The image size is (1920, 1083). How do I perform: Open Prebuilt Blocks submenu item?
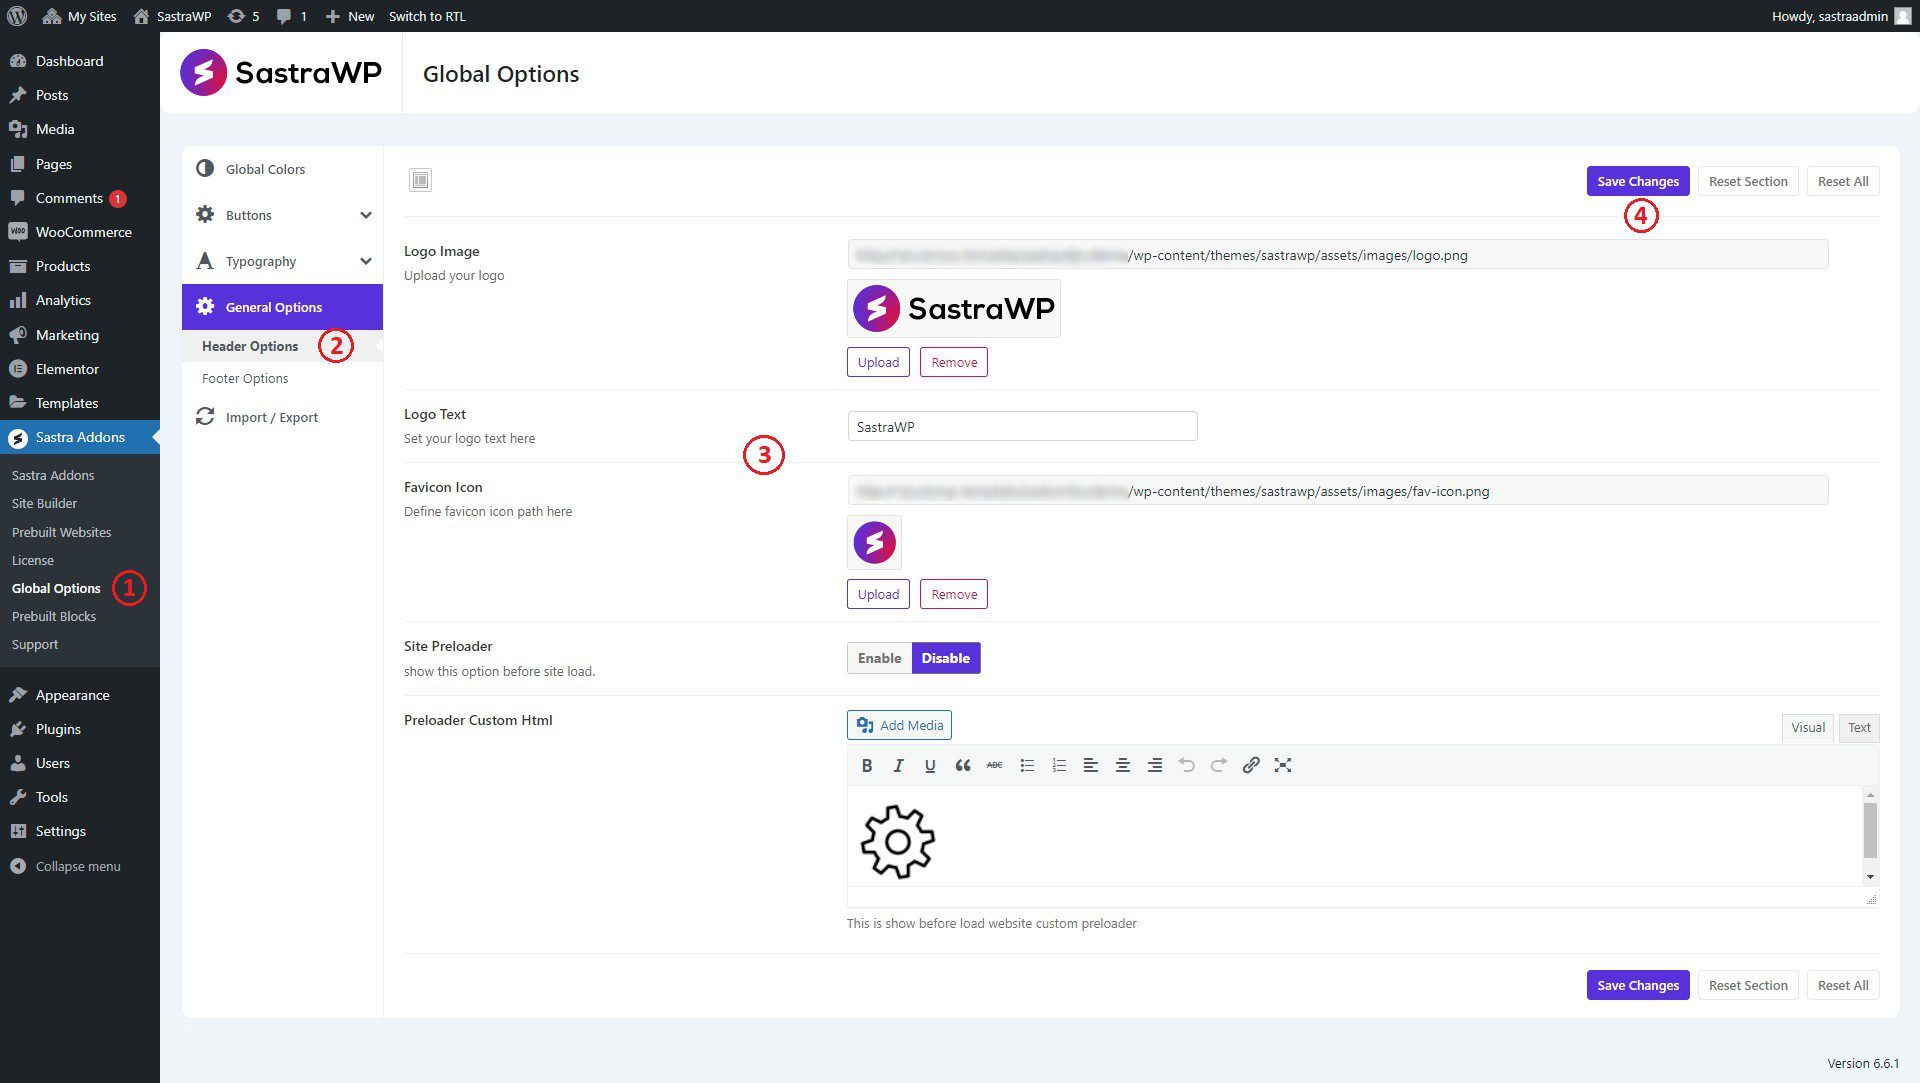[x=54, y=616]
